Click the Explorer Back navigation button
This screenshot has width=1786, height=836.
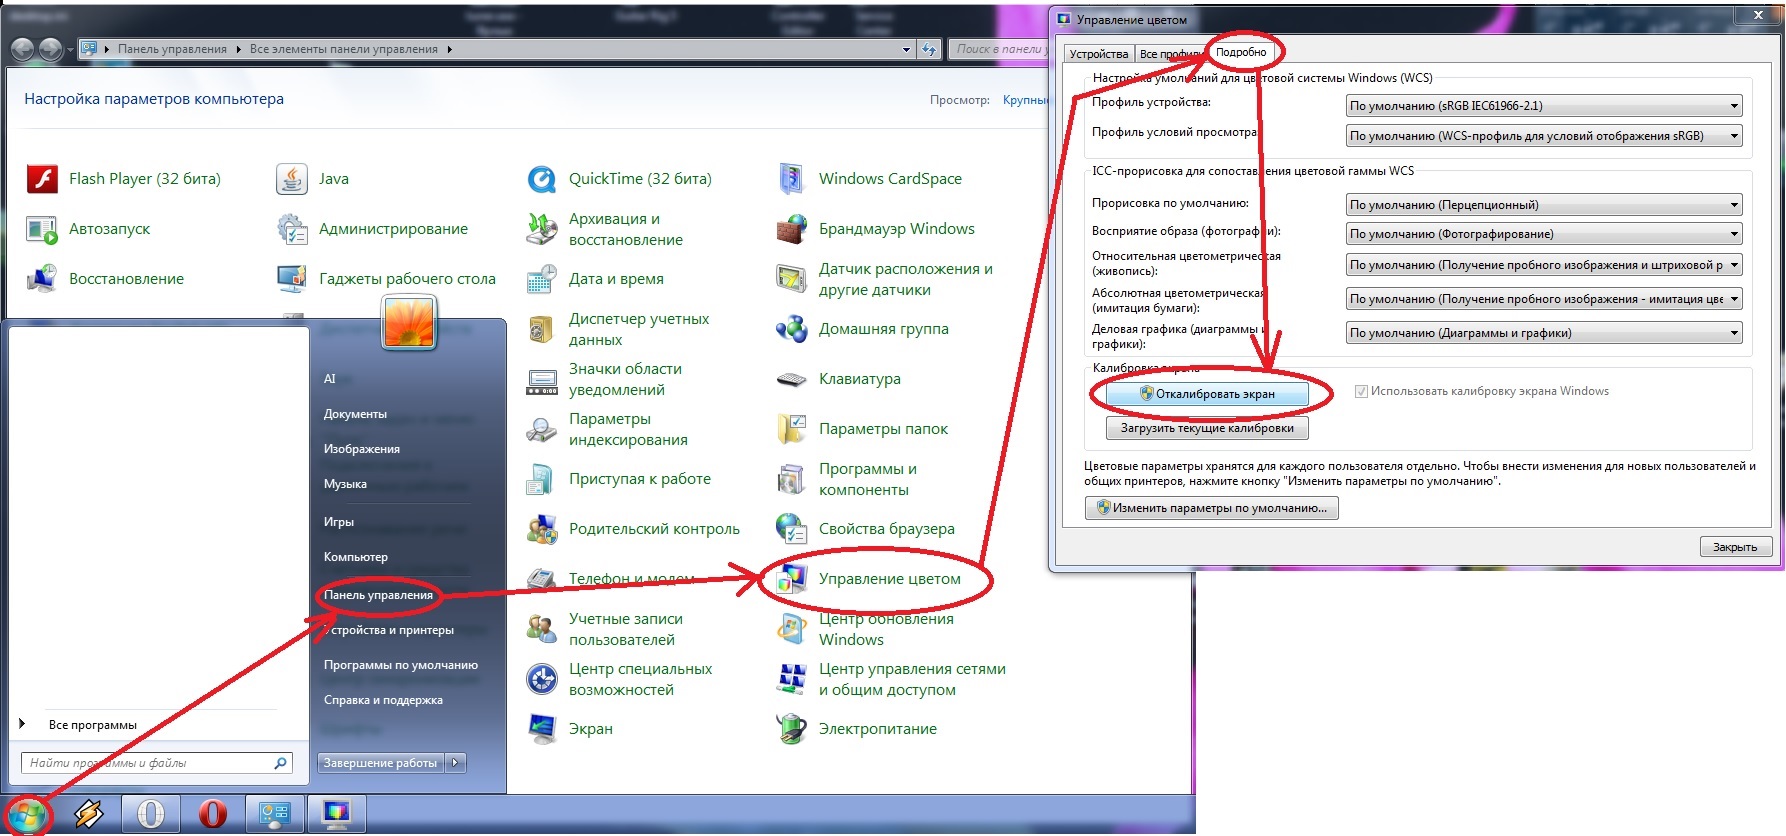(x=22, y=49)
